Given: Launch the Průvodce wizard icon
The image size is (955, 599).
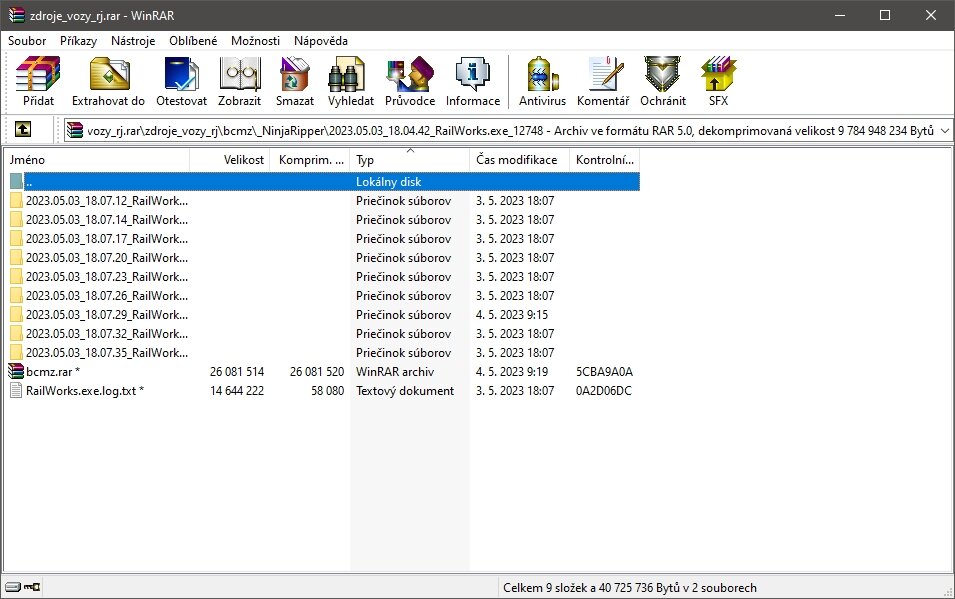Looking at the screenshot, I should click(410, 74).
